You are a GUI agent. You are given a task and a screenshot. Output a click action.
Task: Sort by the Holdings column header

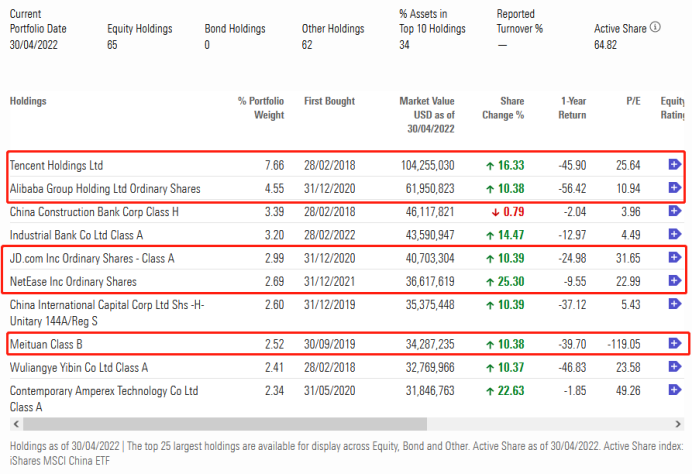point(28,101)
